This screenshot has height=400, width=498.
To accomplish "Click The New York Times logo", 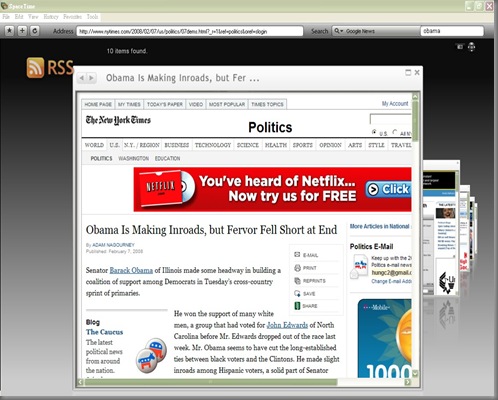I will coord(118,120).
